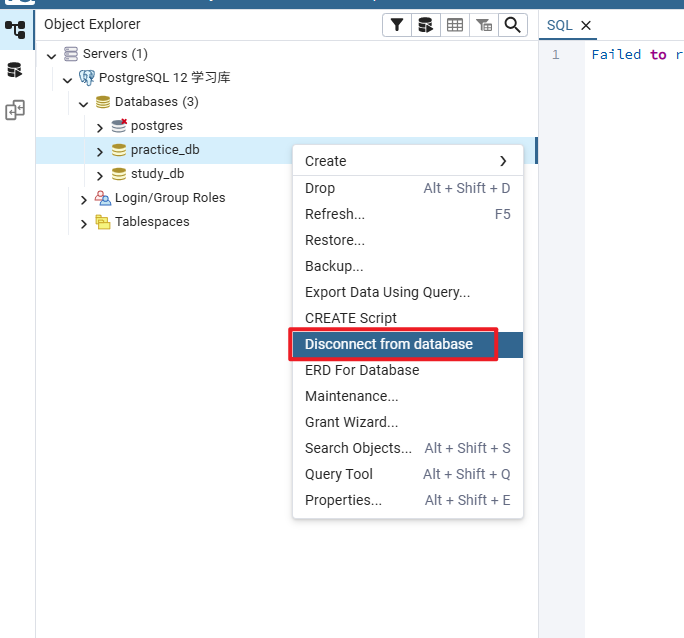Open the Object Explorer sidebar icon

(16, 30)
